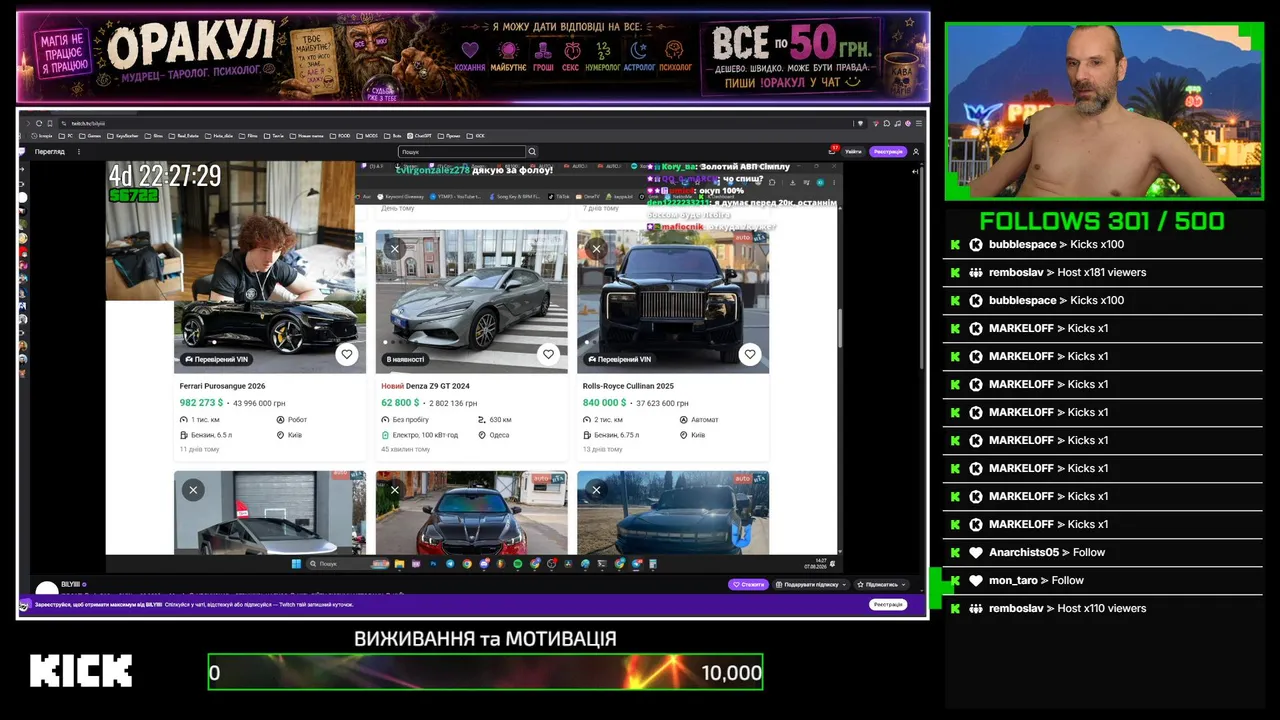Select the 'Перевірений VIN' badge on the Rolls-Royce

coord(619,359)
